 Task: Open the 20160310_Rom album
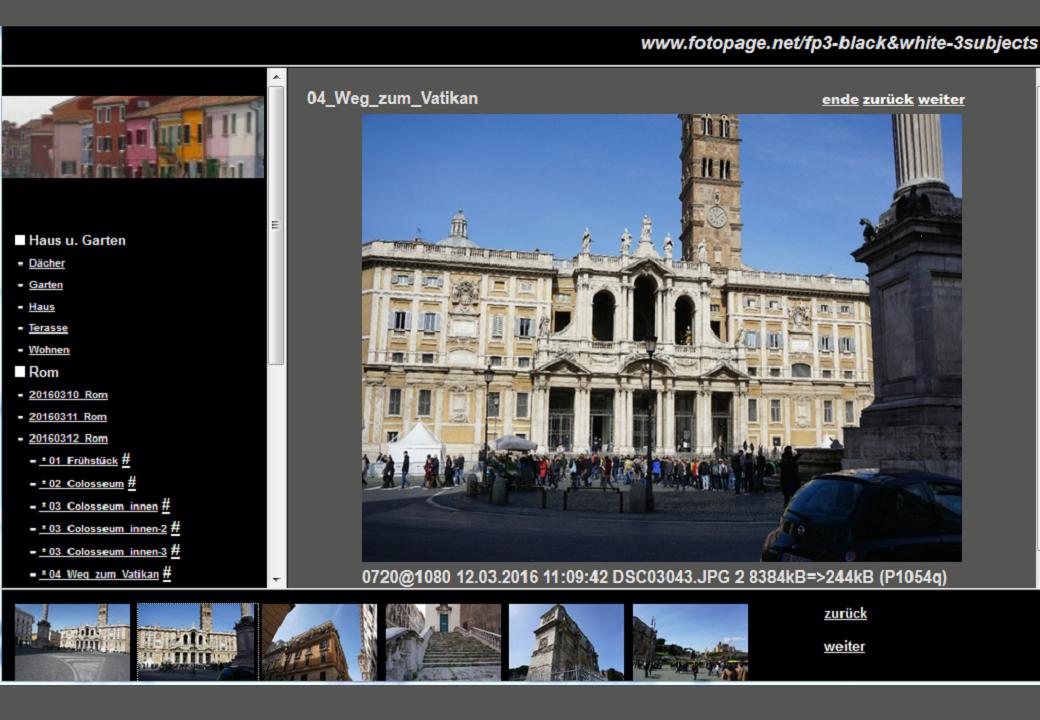pyautogui.click(x=68, y=394)
